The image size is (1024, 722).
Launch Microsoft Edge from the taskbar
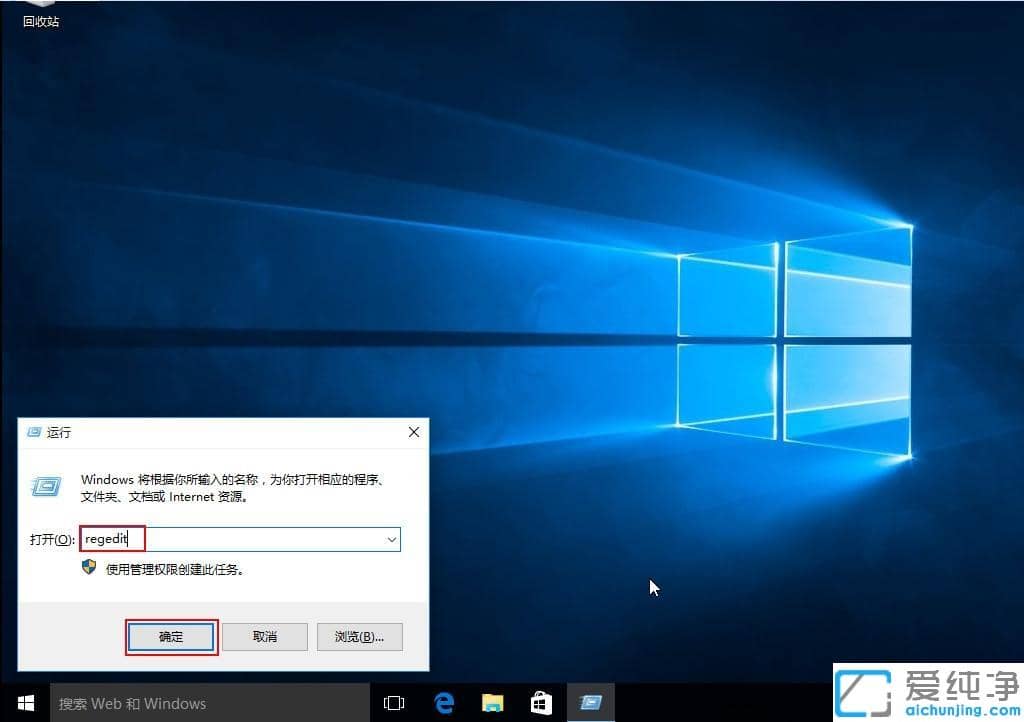coord(444,703)
